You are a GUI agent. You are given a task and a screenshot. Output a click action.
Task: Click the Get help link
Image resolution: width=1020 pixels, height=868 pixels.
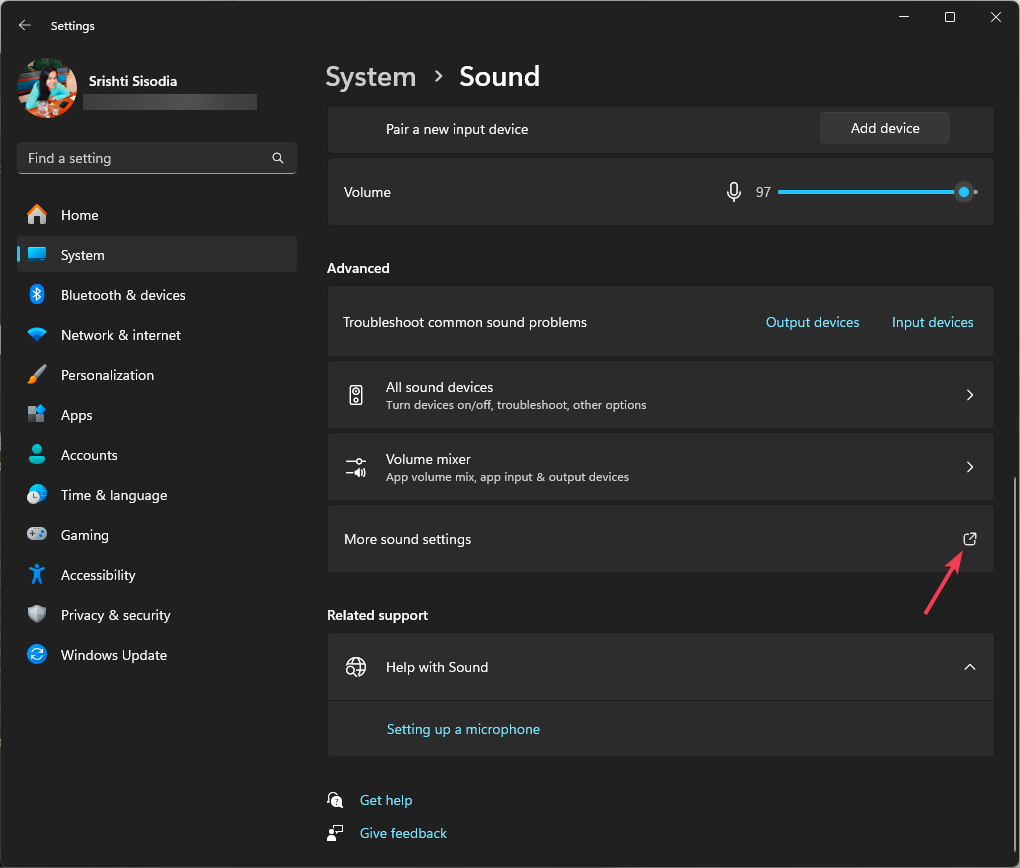tap(386, 800)
